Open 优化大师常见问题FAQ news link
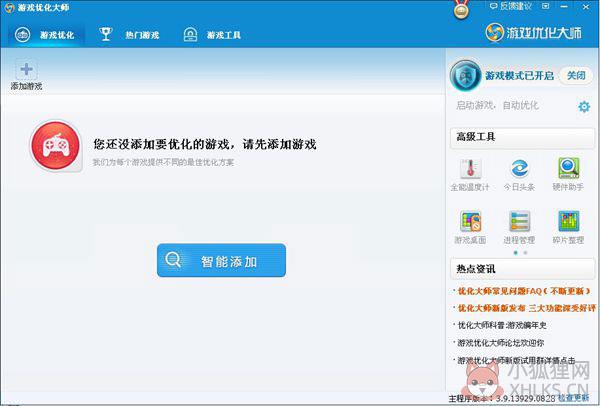Viewport: 600px width, 406px height. coord(523,291)
